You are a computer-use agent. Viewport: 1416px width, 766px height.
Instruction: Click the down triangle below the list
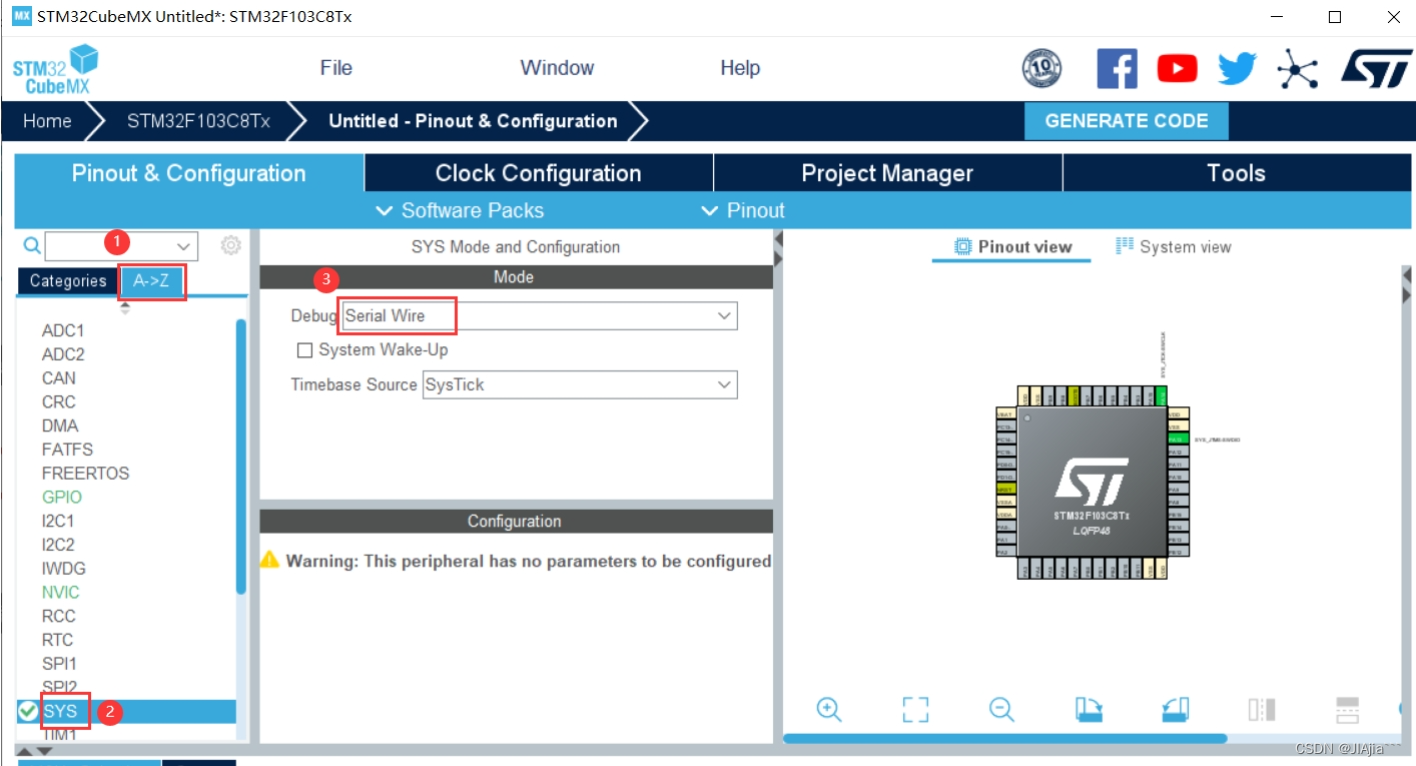point(44,751)
